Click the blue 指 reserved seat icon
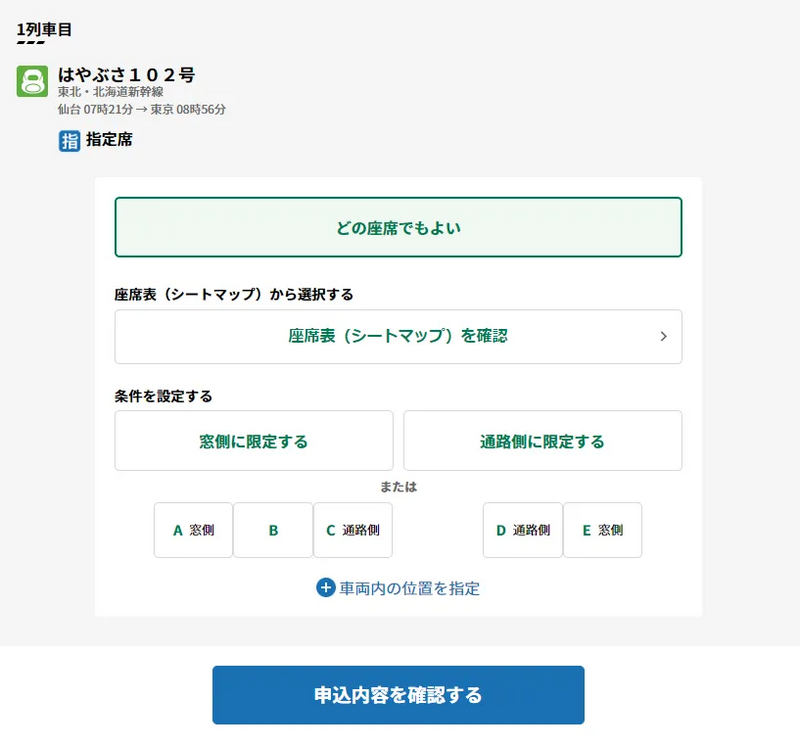800x746 pixels. pyautogui.click(x=69, y=141)
